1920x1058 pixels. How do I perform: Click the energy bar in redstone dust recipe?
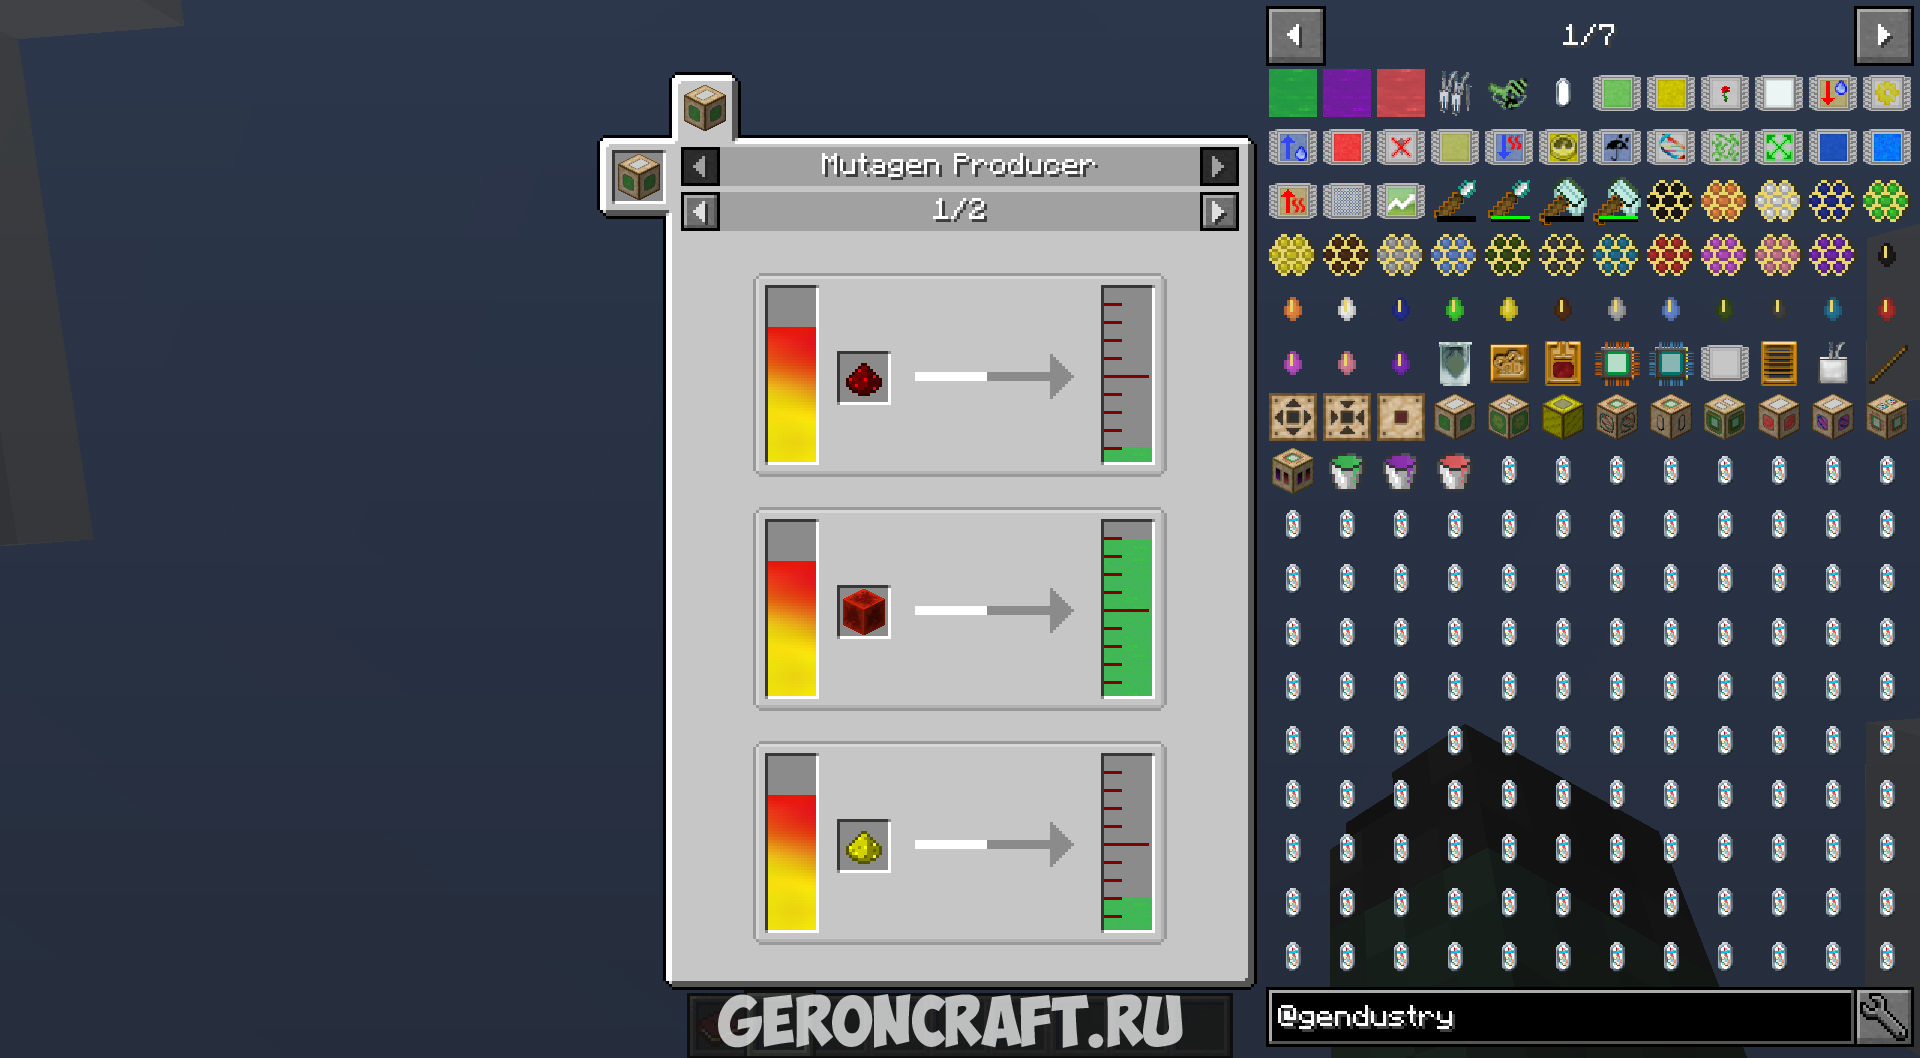[792, 375]
